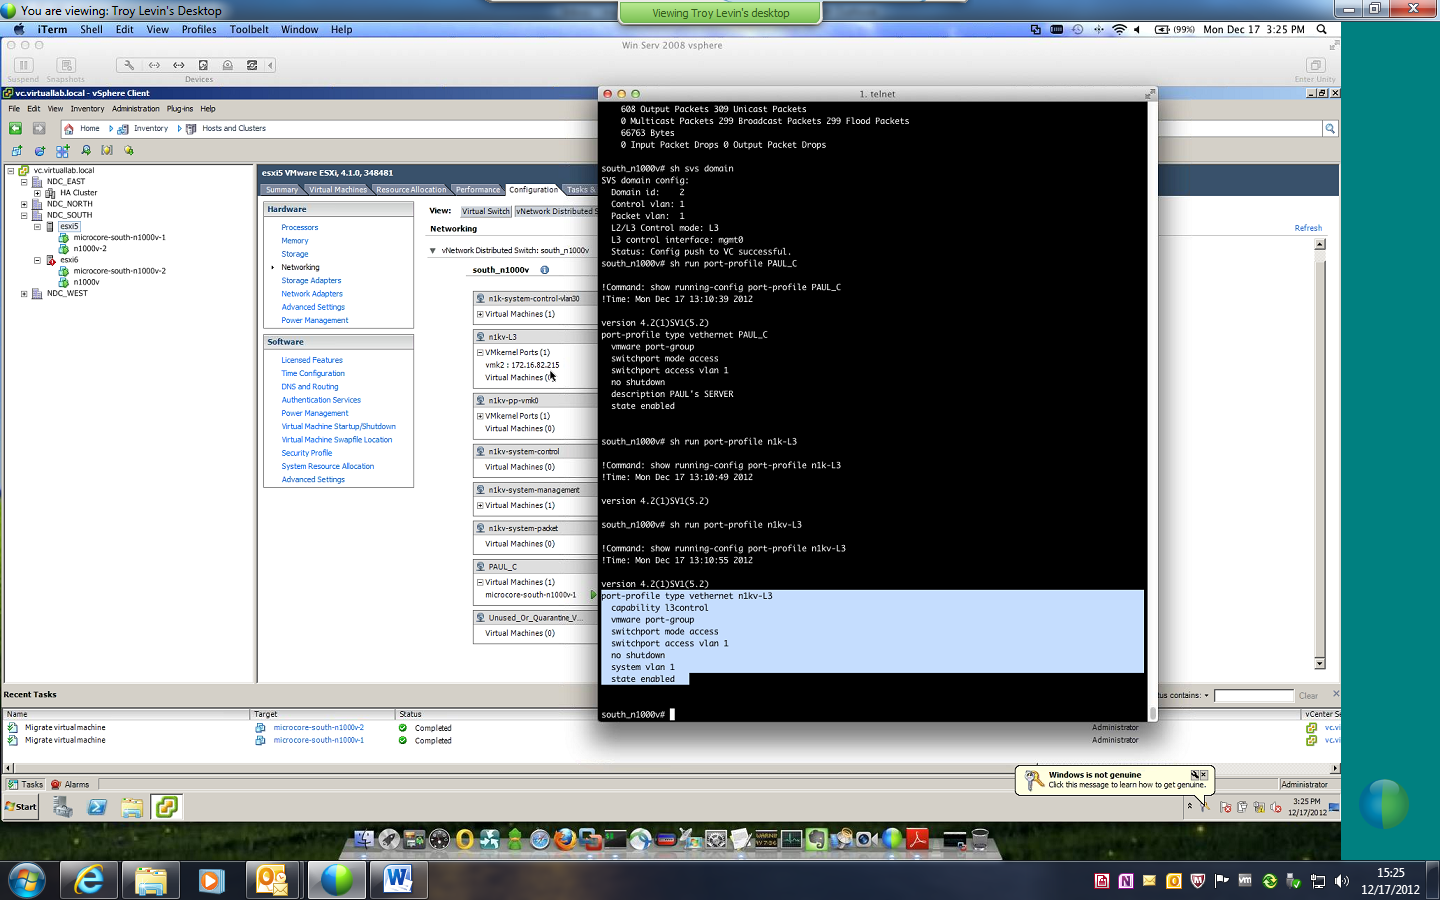Click the third vSphere toolbar icon with plus
Viewport: 1440px width, 900px height.
pos(62,151)
